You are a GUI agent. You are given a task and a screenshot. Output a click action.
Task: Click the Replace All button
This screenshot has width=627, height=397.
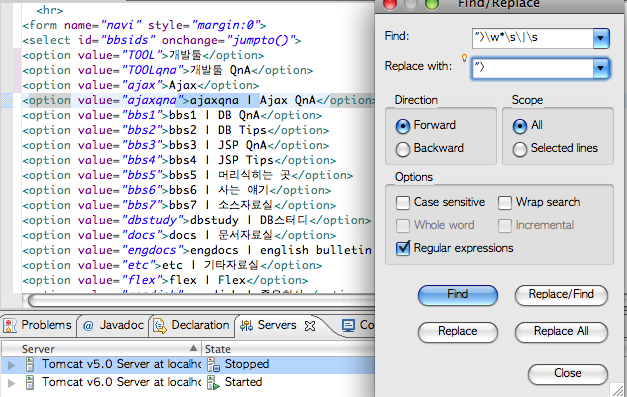pos(561,332)
